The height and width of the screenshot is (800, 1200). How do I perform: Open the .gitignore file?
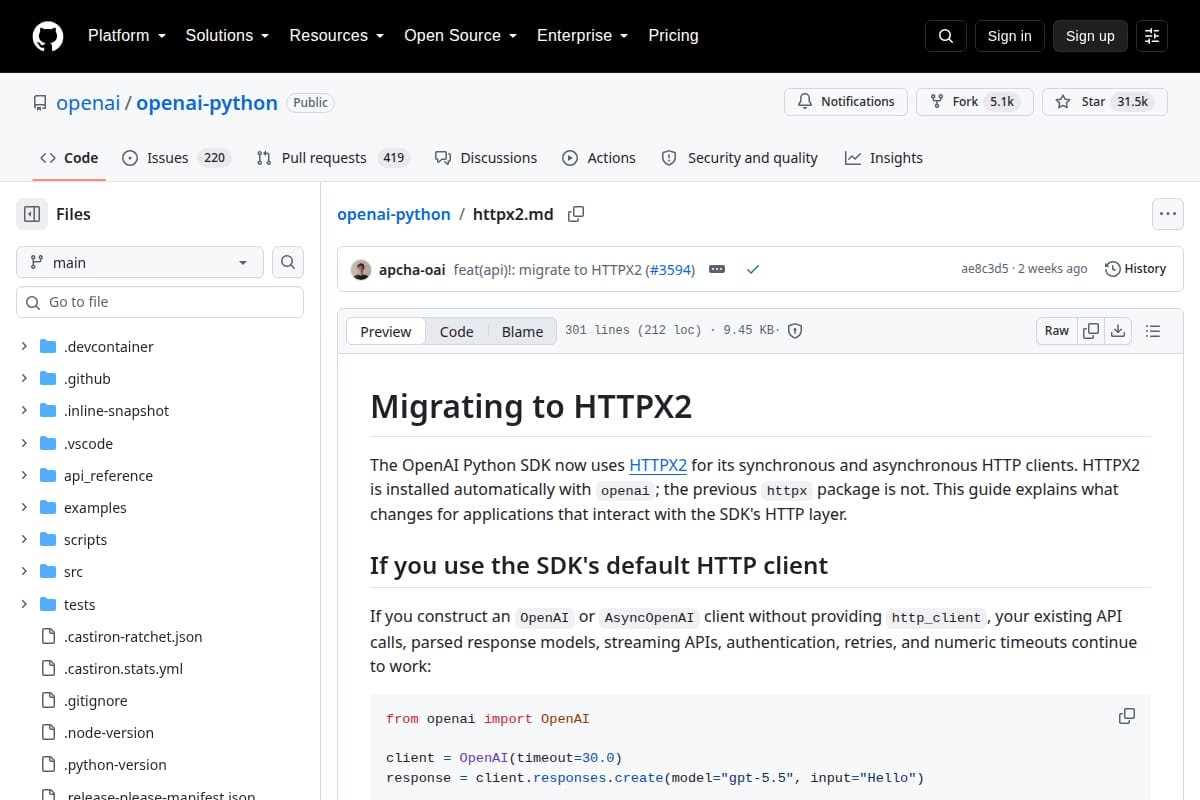pyautogui.click(x=95, y=701)
